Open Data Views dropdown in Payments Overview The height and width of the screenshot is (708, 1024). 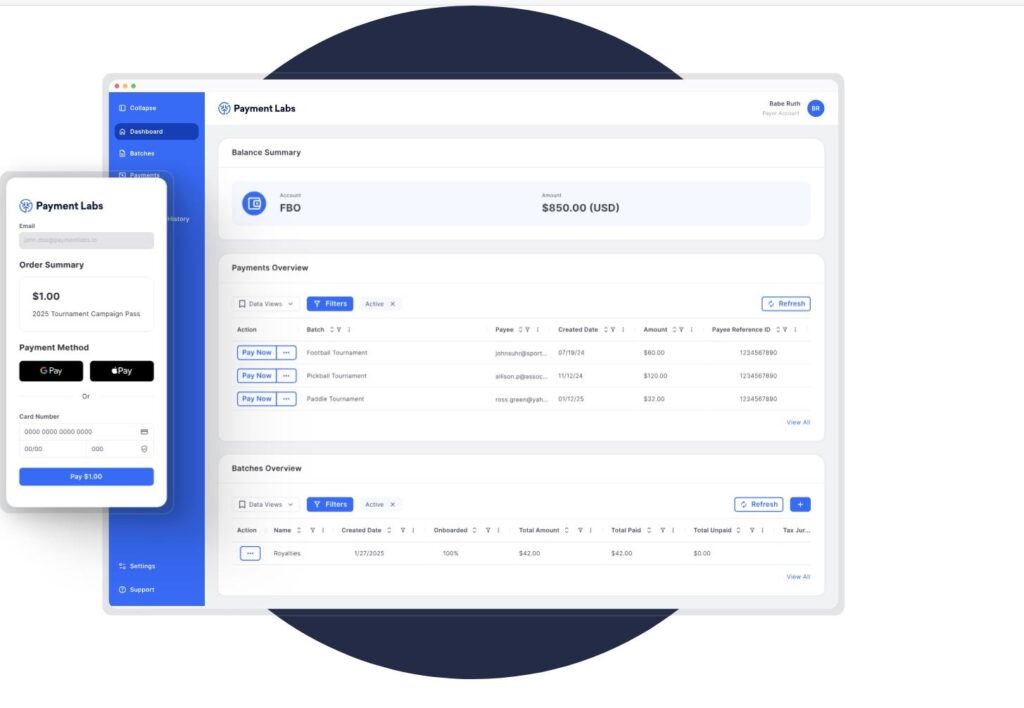pyautogui.click(x=266, y=304)
